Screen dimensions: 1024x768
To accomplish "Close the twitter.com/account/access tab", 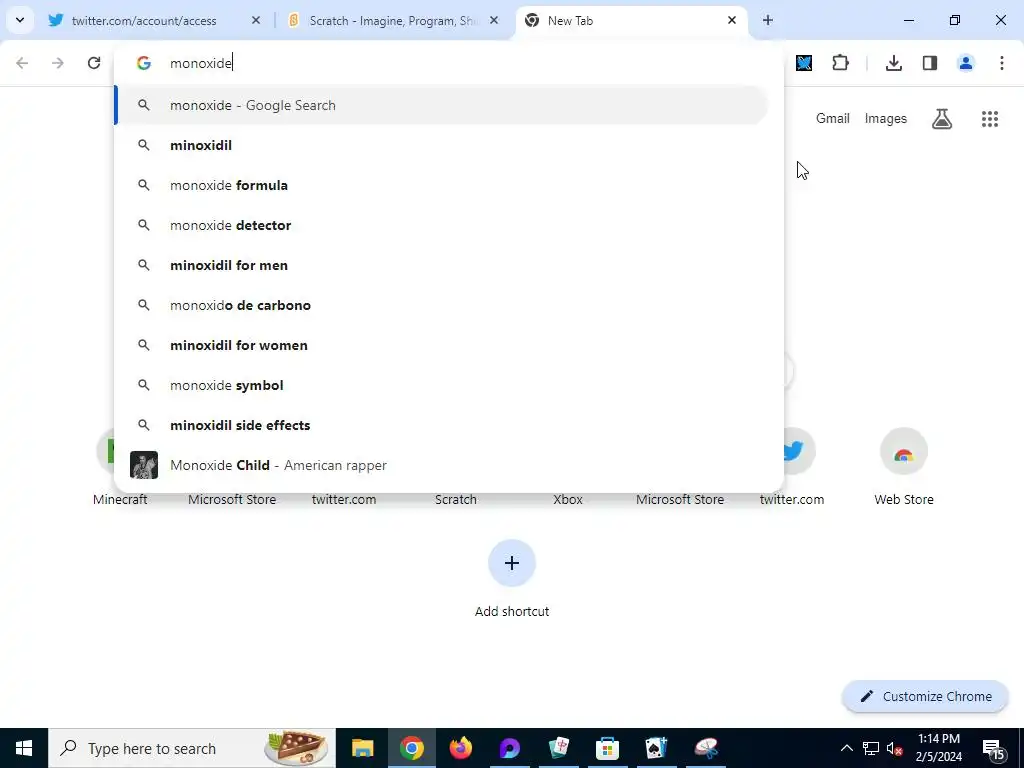I will click(256, 20).
